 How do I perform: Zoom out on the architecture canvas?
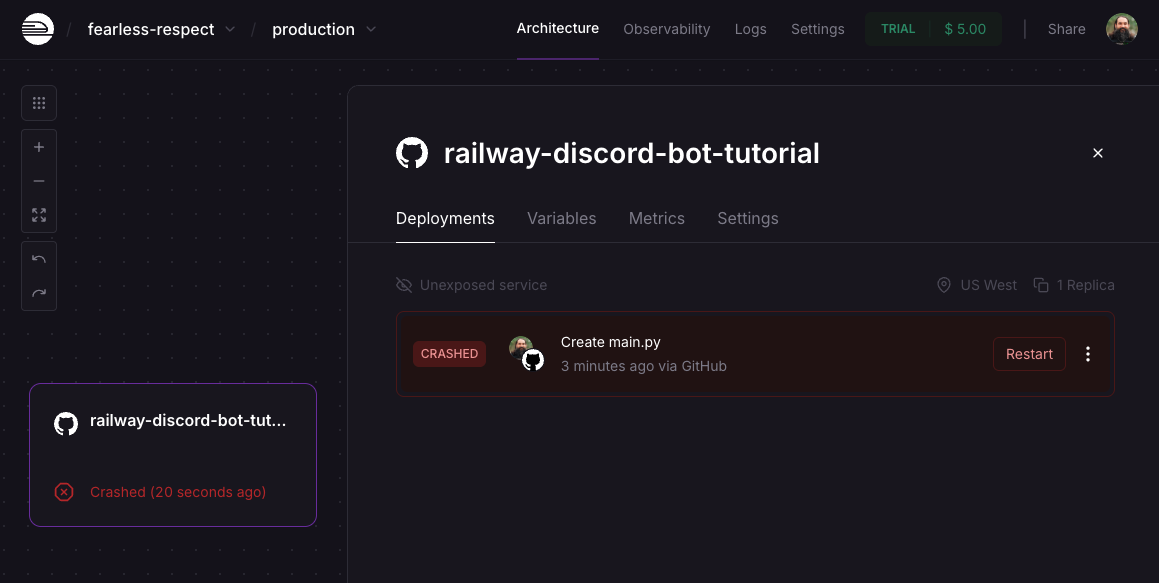[39, 181]
